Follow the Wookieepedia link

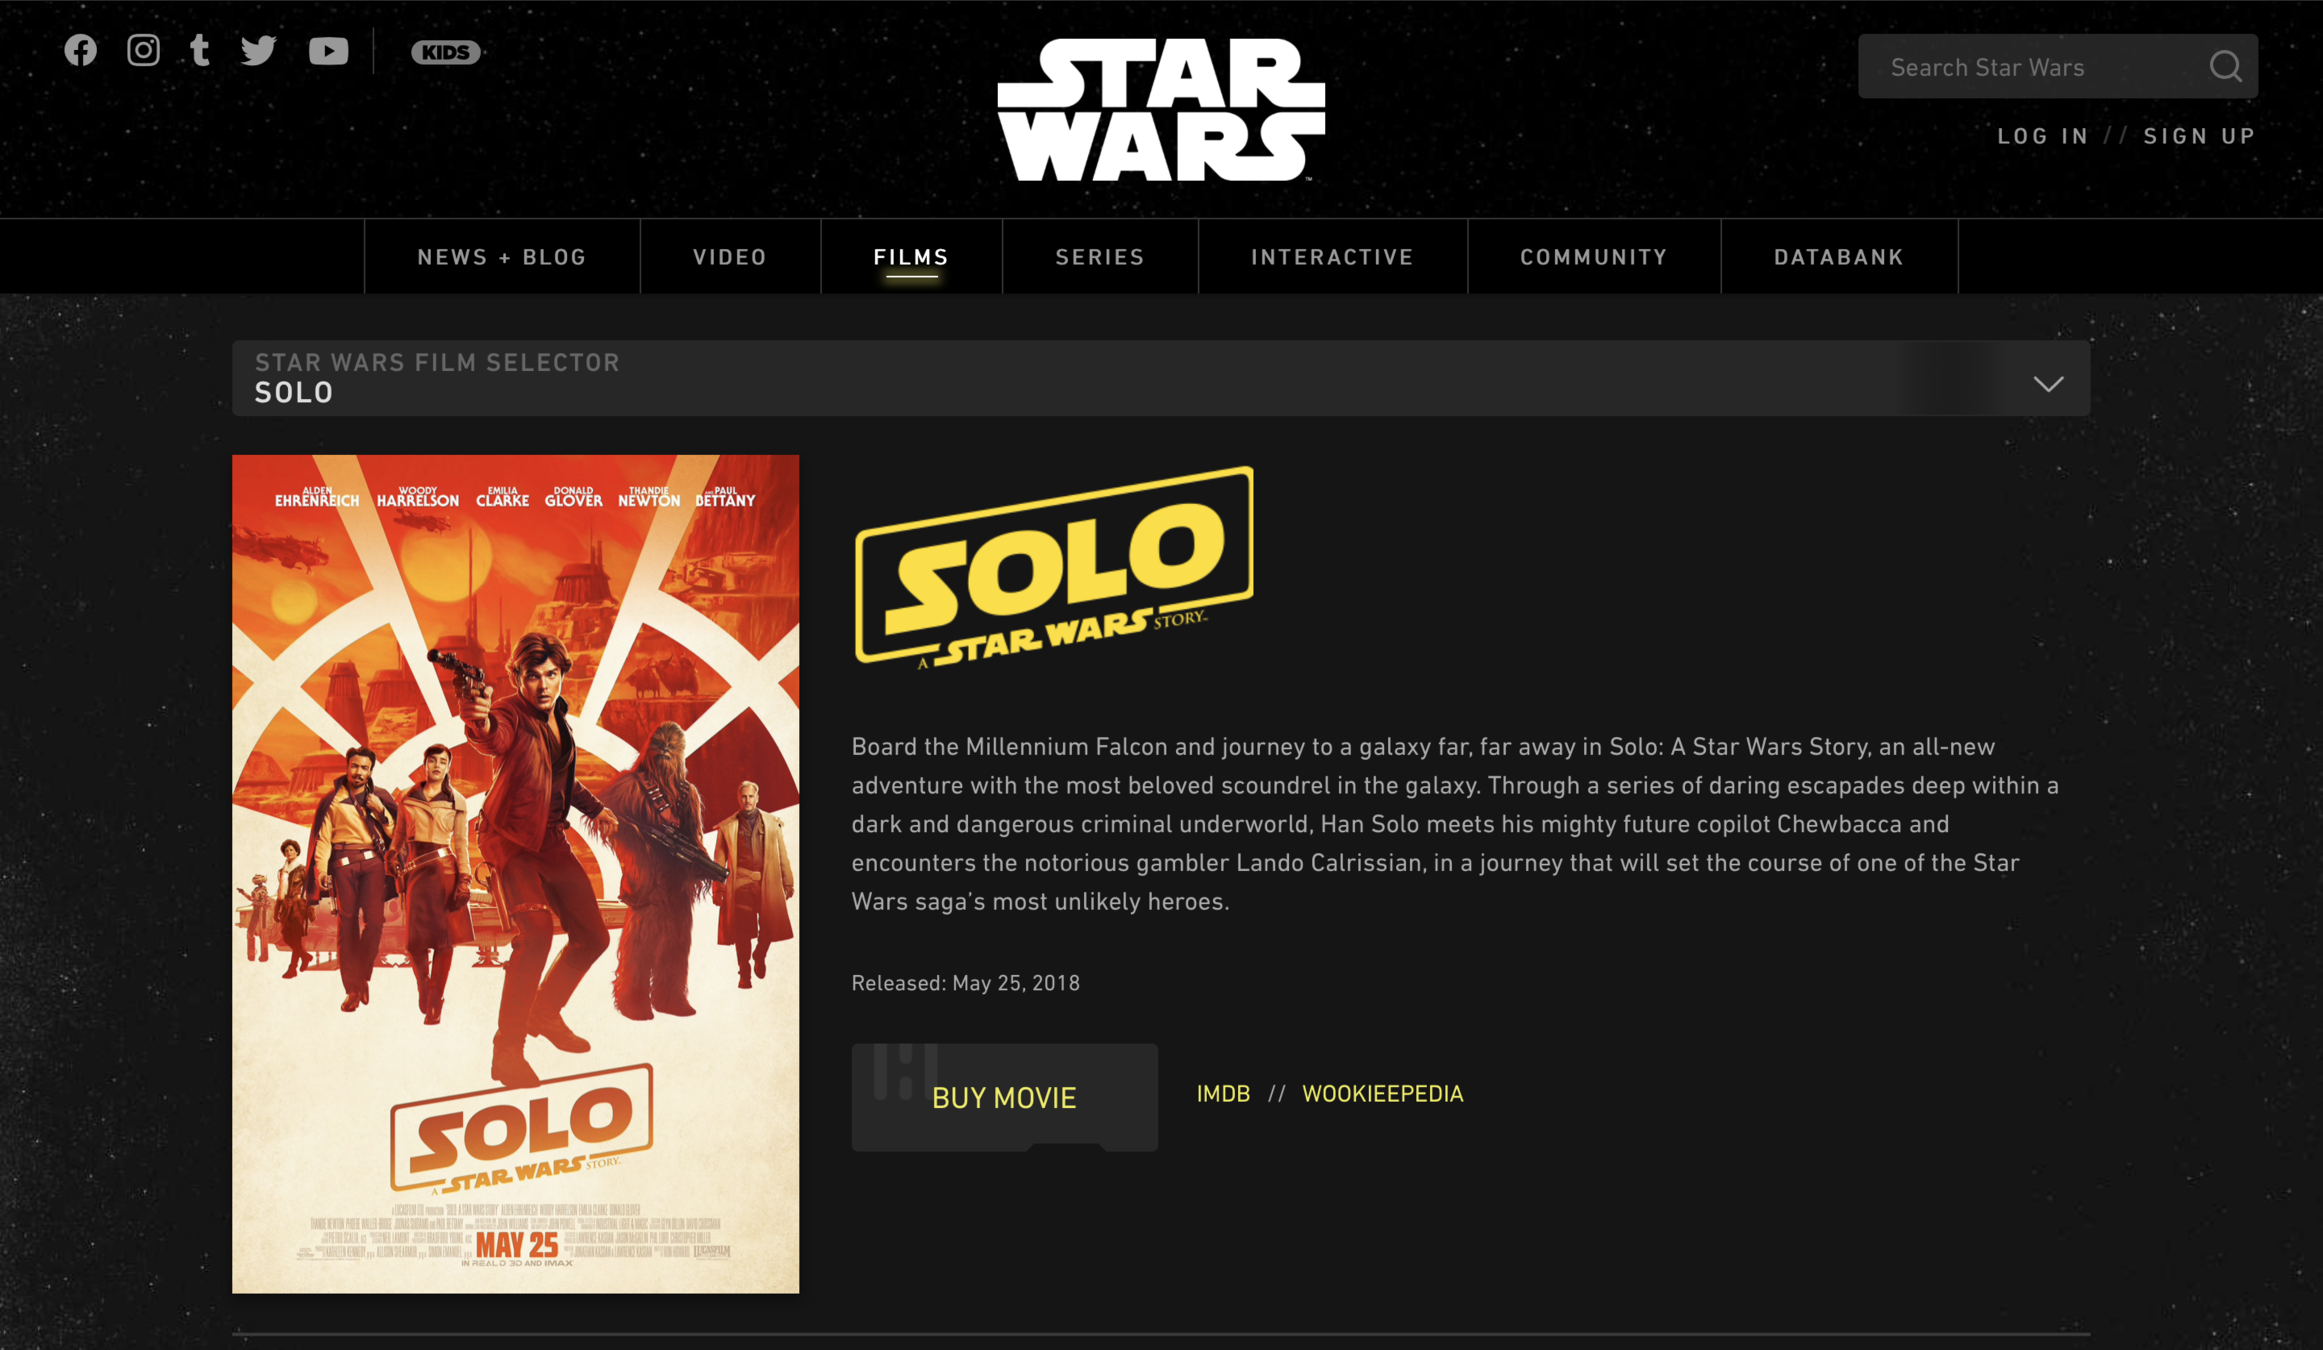1382,1093
